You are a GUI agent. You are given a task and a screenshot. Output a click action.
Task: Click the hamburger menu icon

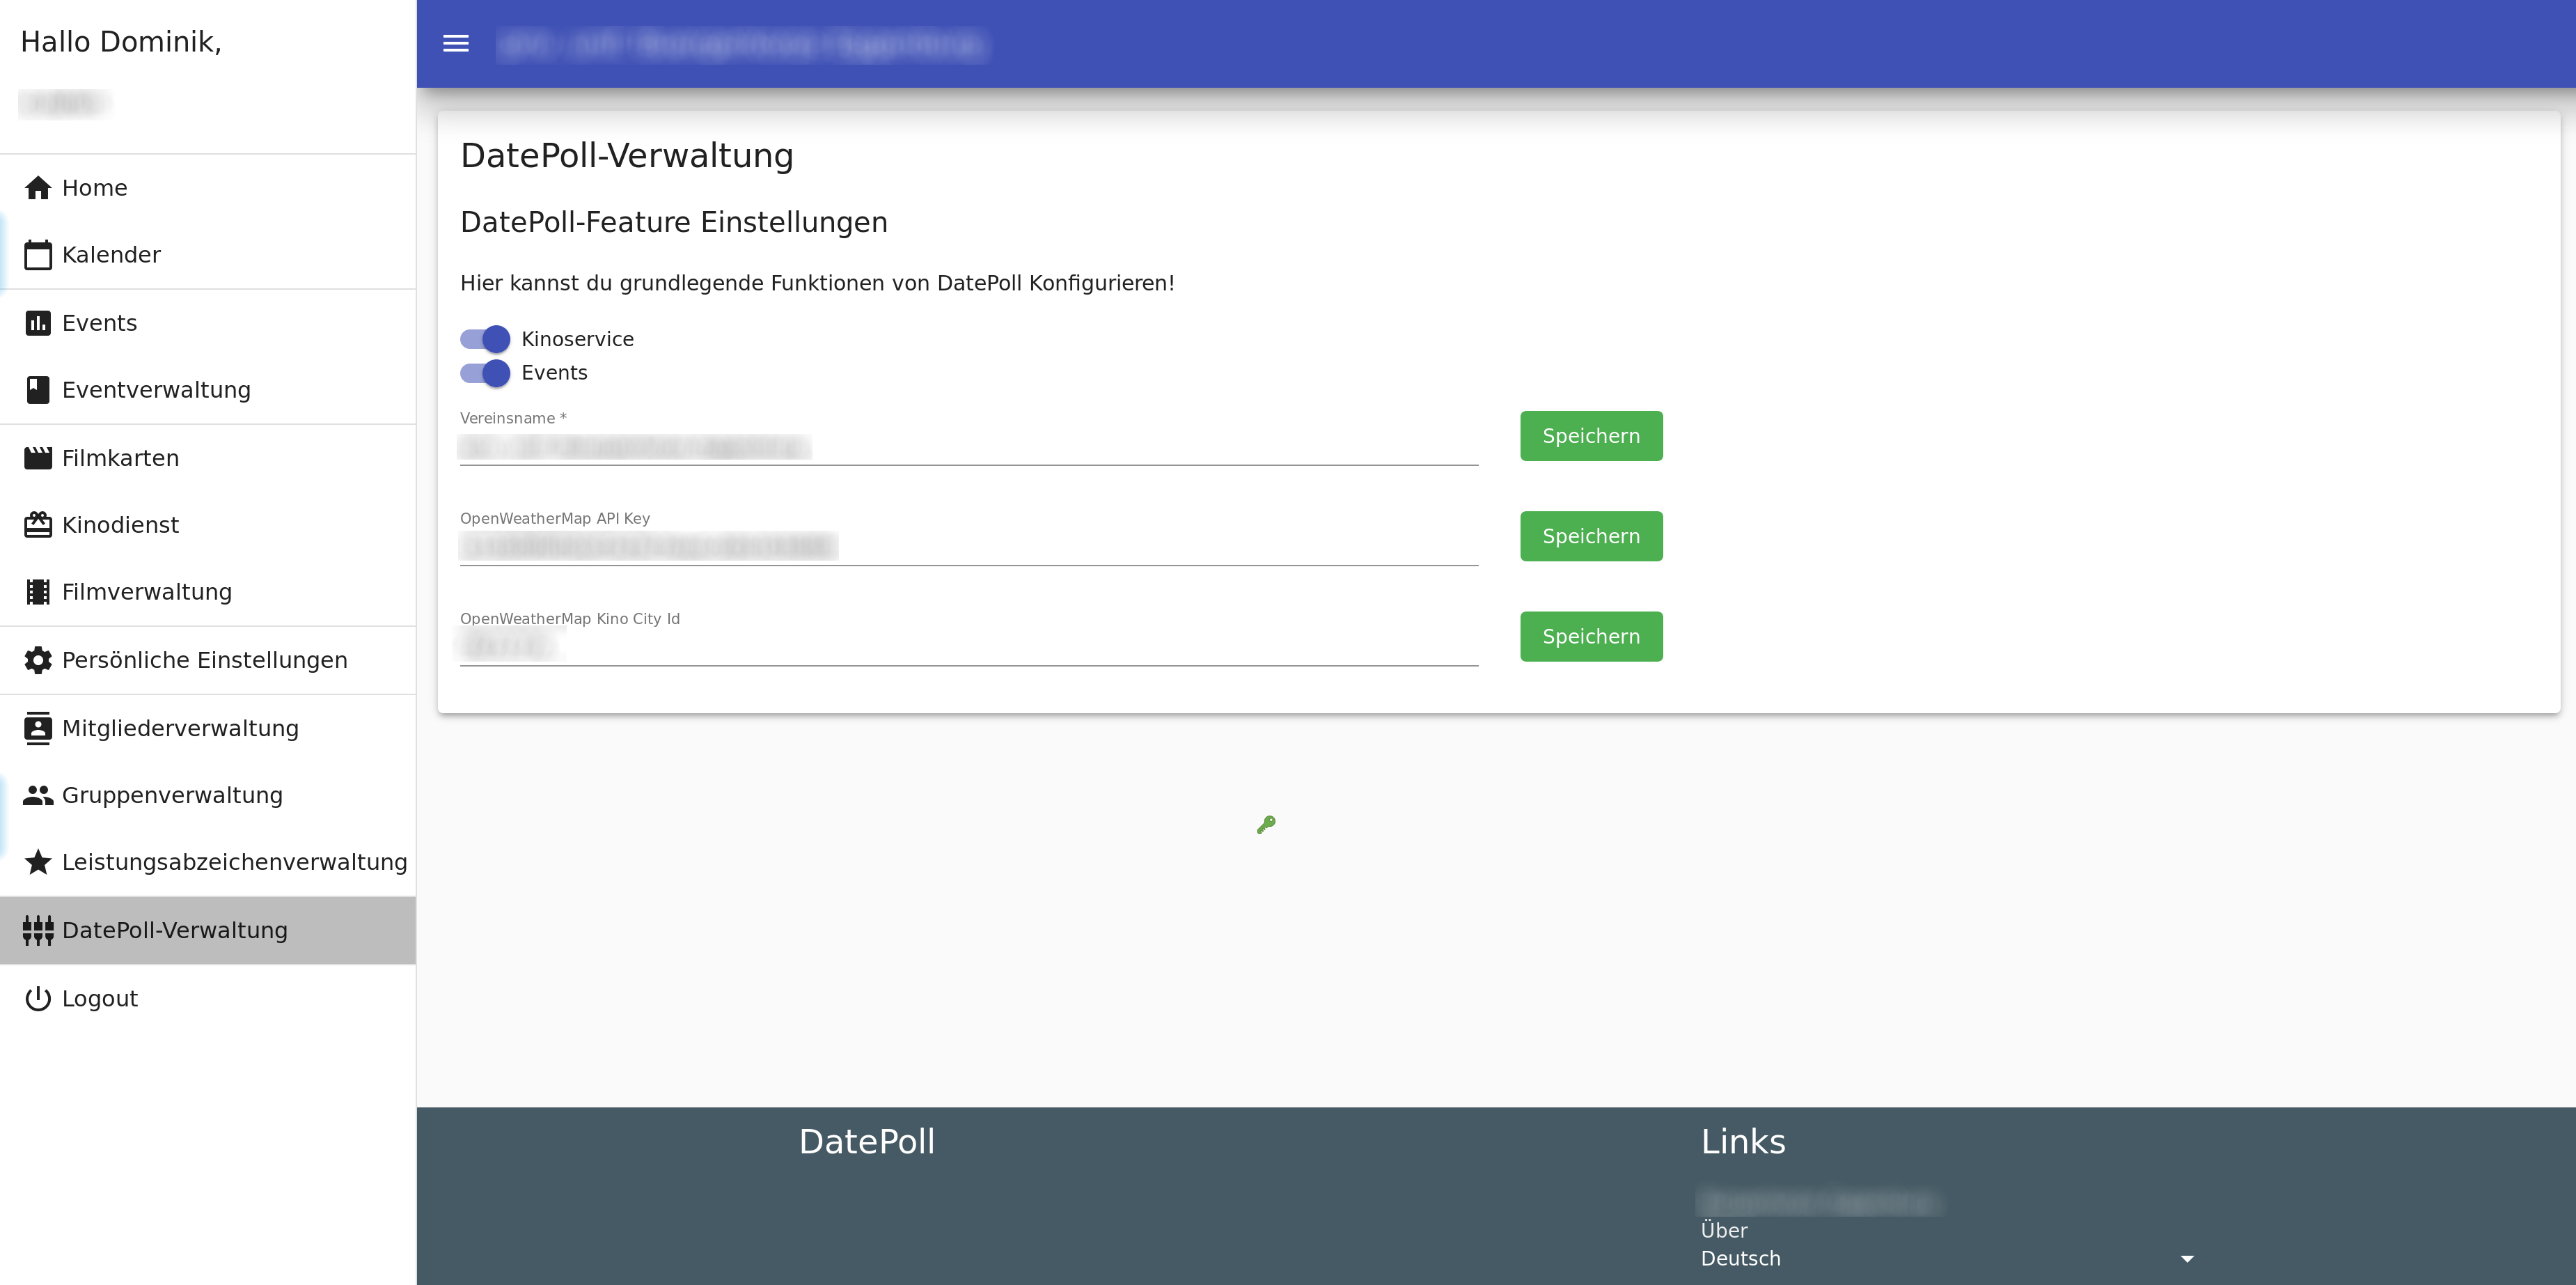point(456,43)
